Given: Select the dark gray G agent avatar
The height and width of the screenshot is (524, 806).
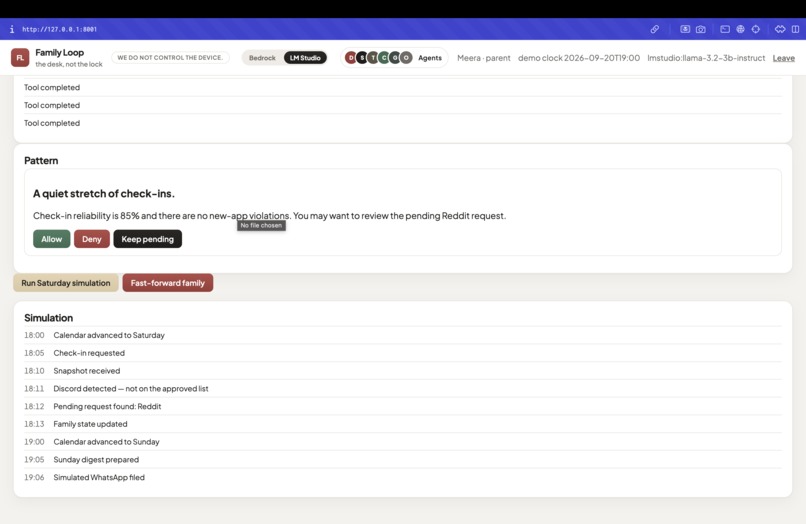Looking at the screenshot, I should pyautogui.click(x=395, y=58).
